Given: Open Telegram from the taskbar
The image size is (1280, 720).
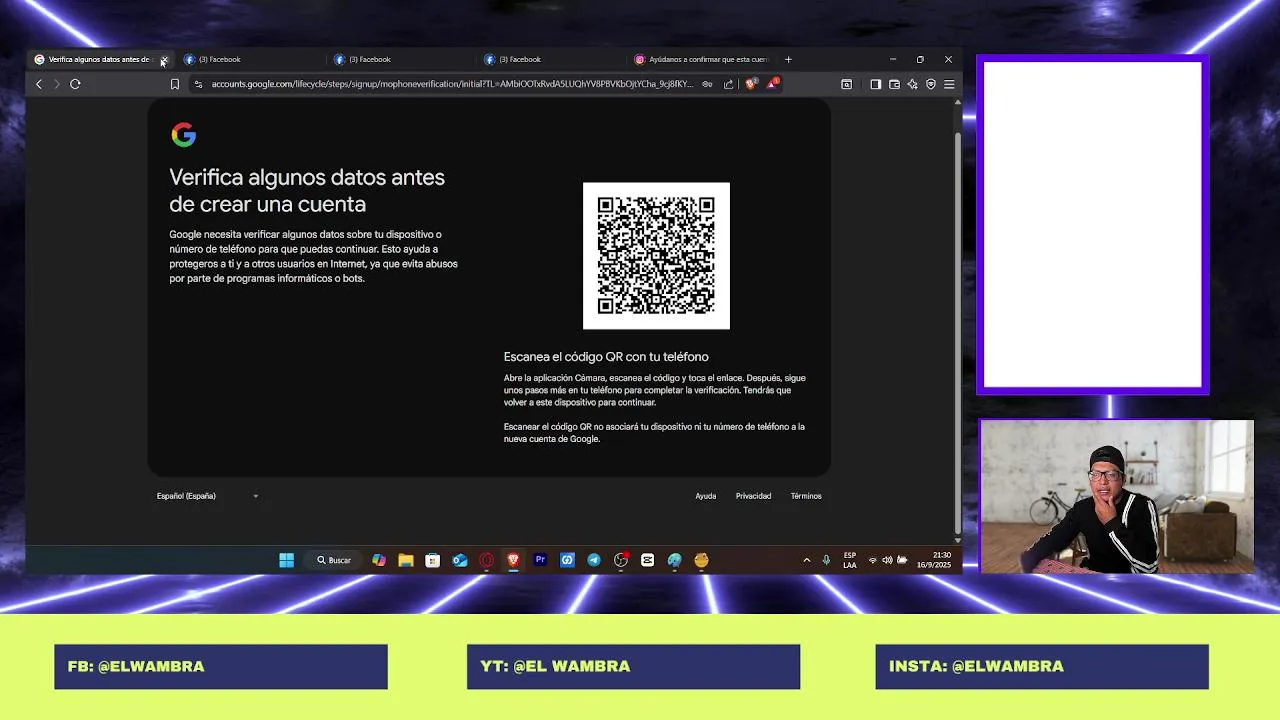Looking at the screenshot, I should tap(594, 560).
